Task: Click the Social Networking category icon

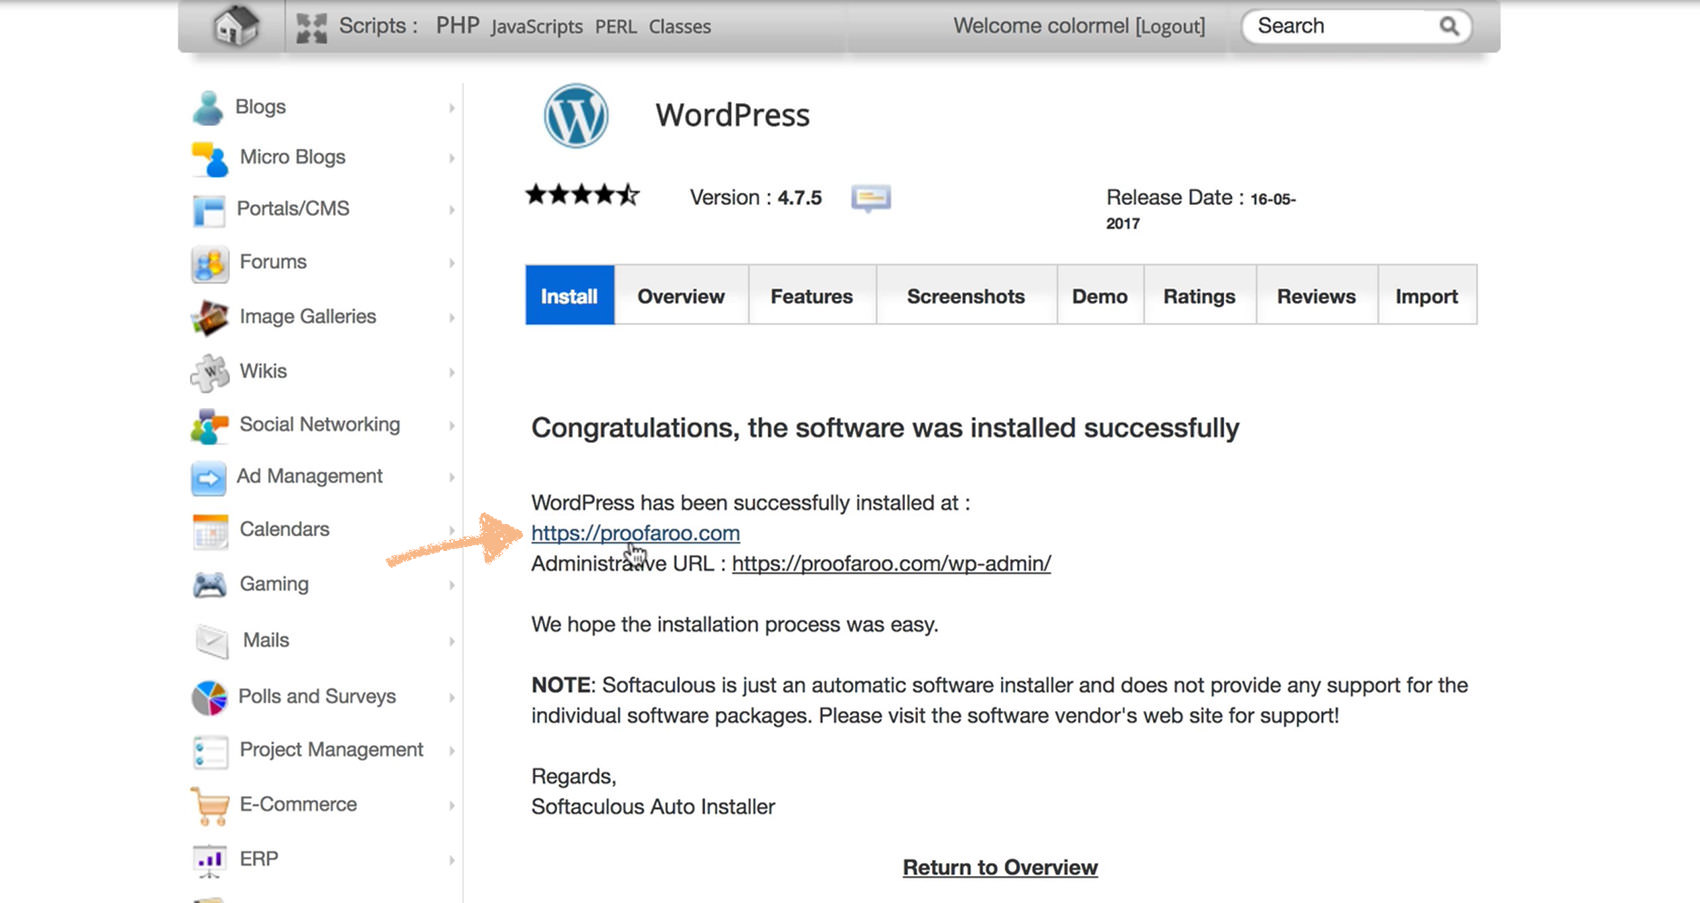Action: click(x=210, y=426)
